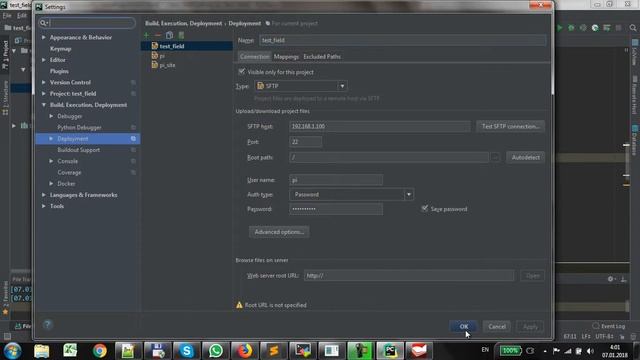The height and width of the screenshot is (360, 640).
Task: Switch to the Mappings tab
Action: 286,56
